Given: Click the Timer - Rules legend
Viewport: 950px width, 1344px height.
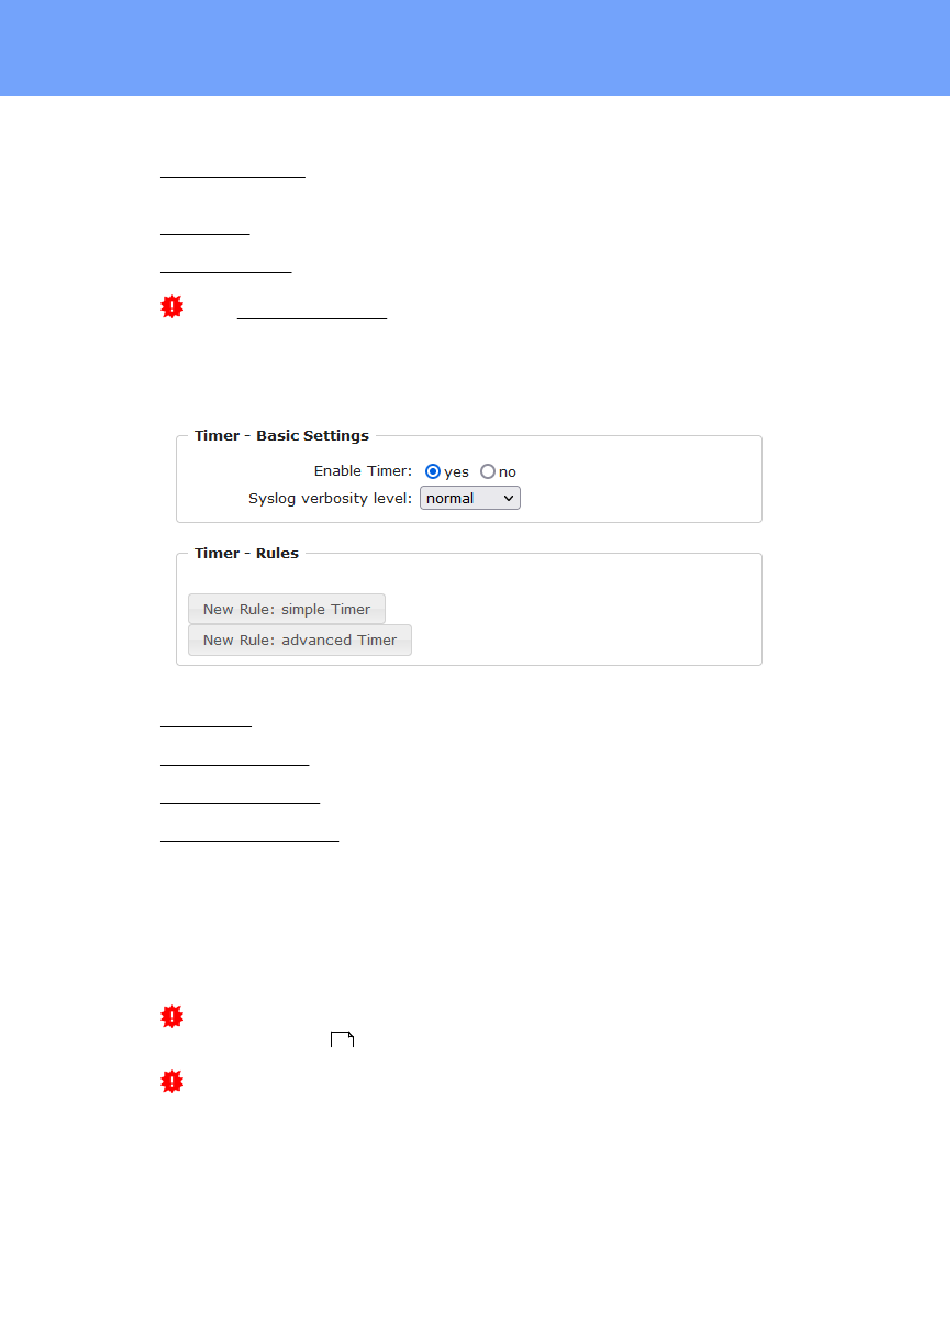Looking at the screenshot, I should pos(247,553).
